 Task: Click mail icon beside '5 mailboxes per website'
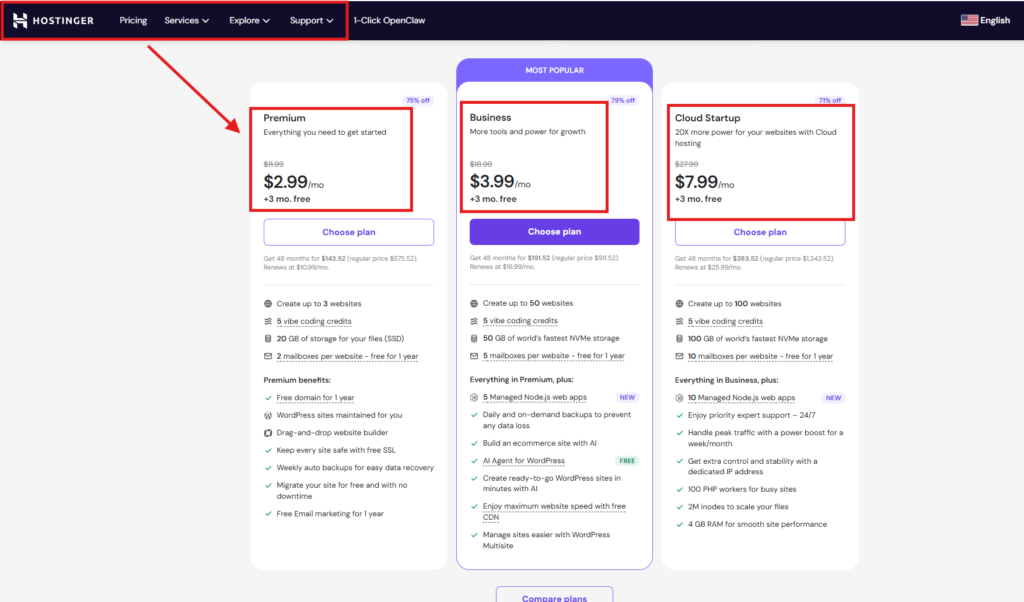pyautogui.click(x=474, y=356)
